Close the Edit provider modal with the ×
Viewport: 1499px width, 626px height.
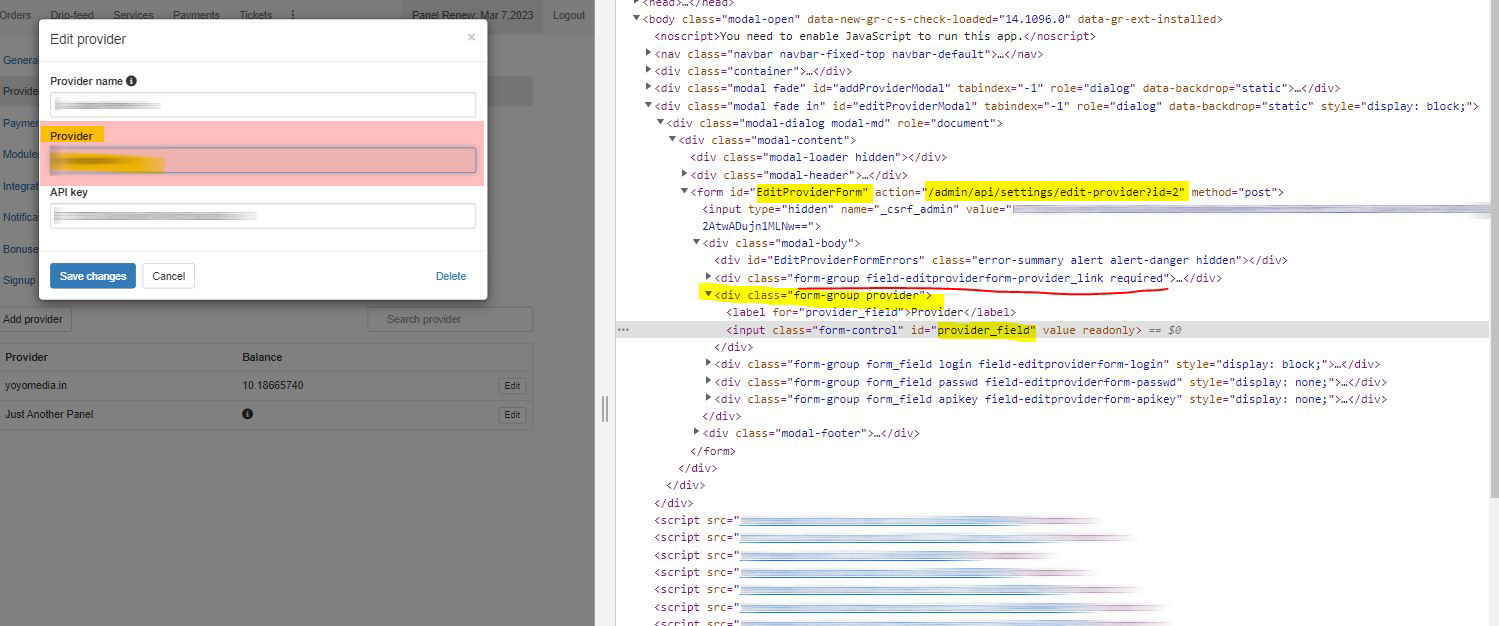[471, 38]
